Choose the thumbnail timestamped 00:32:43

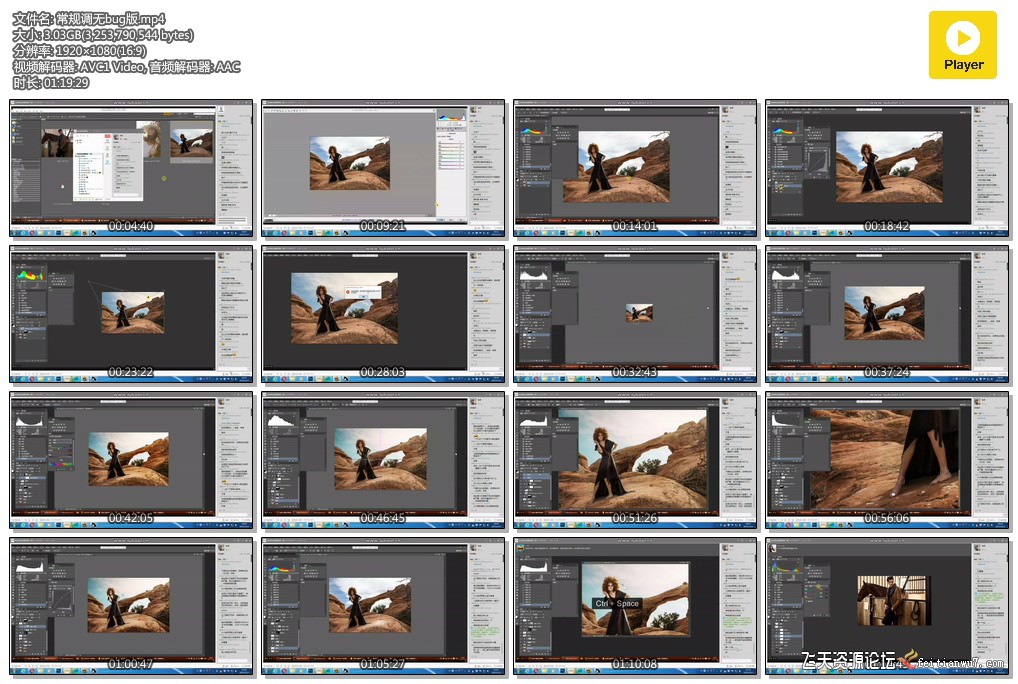(635, 315)
